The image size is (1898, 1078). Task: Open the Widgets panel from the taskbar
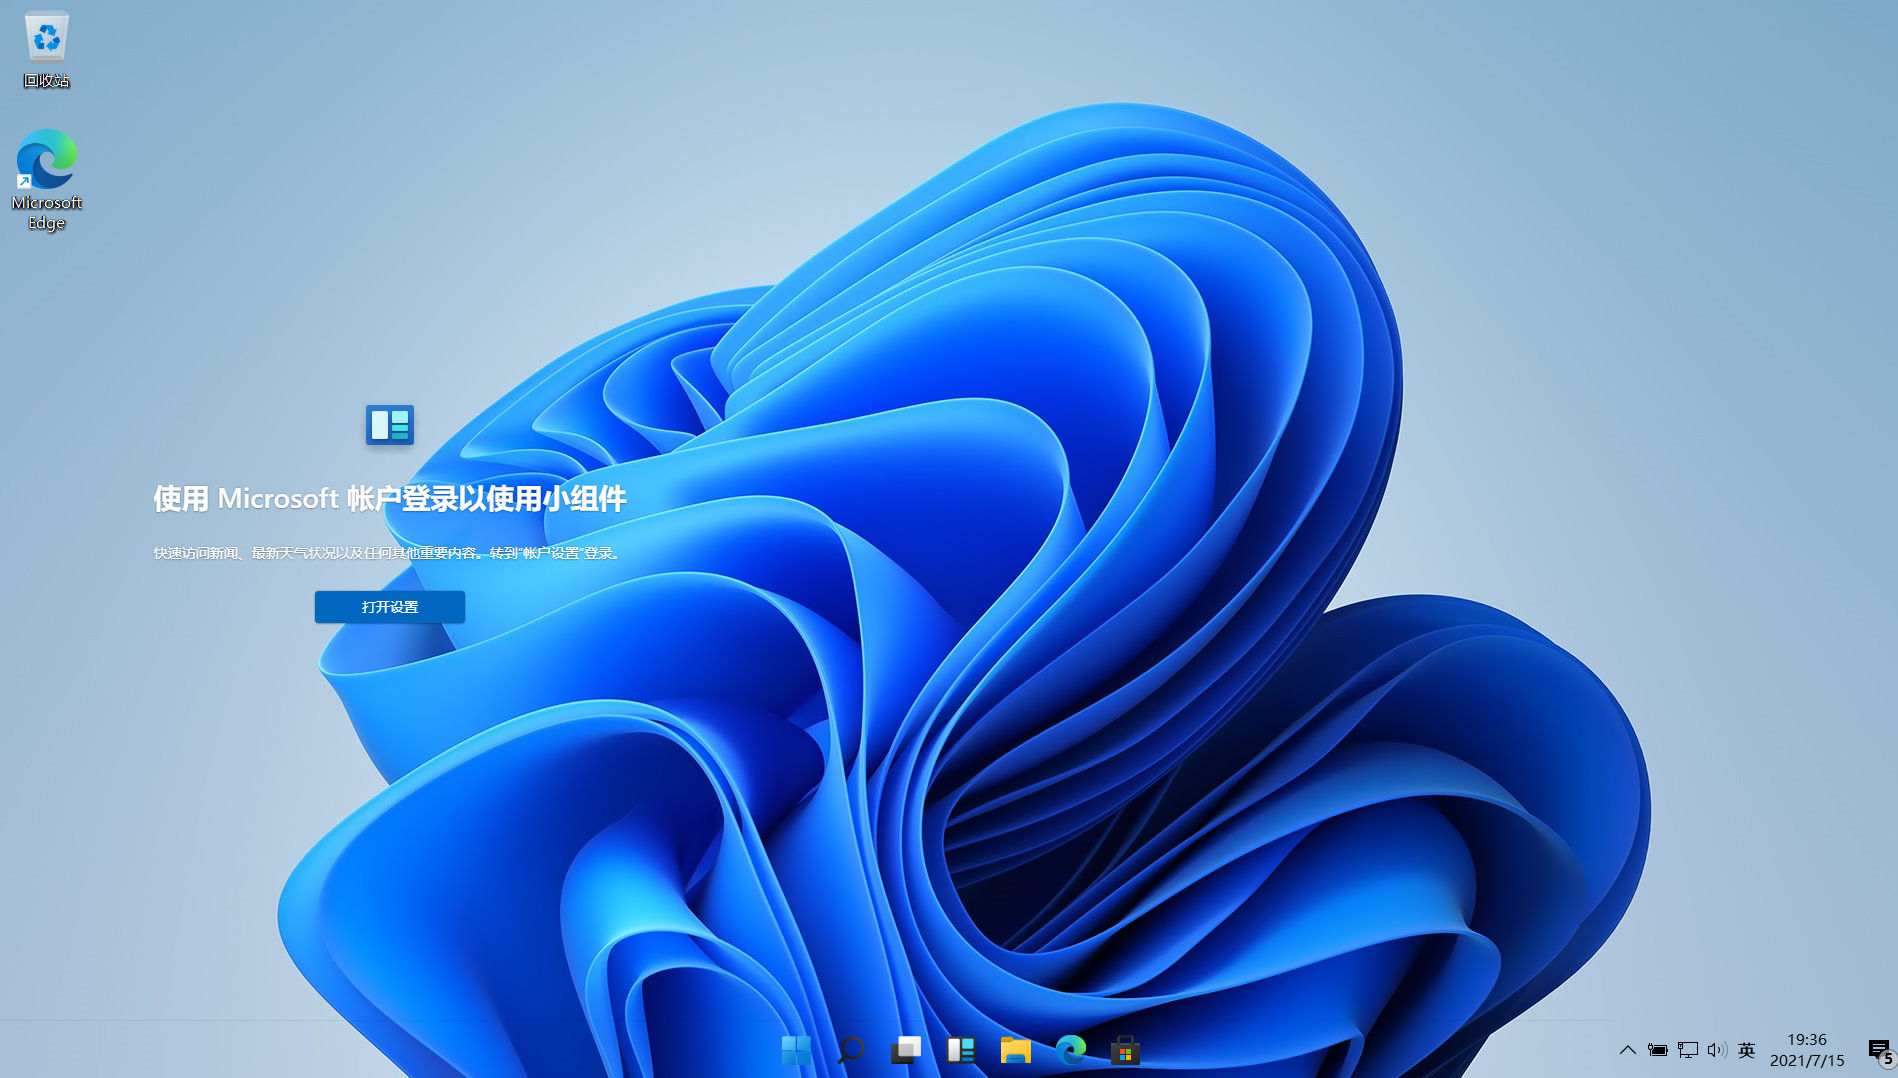pos(961,1051)
